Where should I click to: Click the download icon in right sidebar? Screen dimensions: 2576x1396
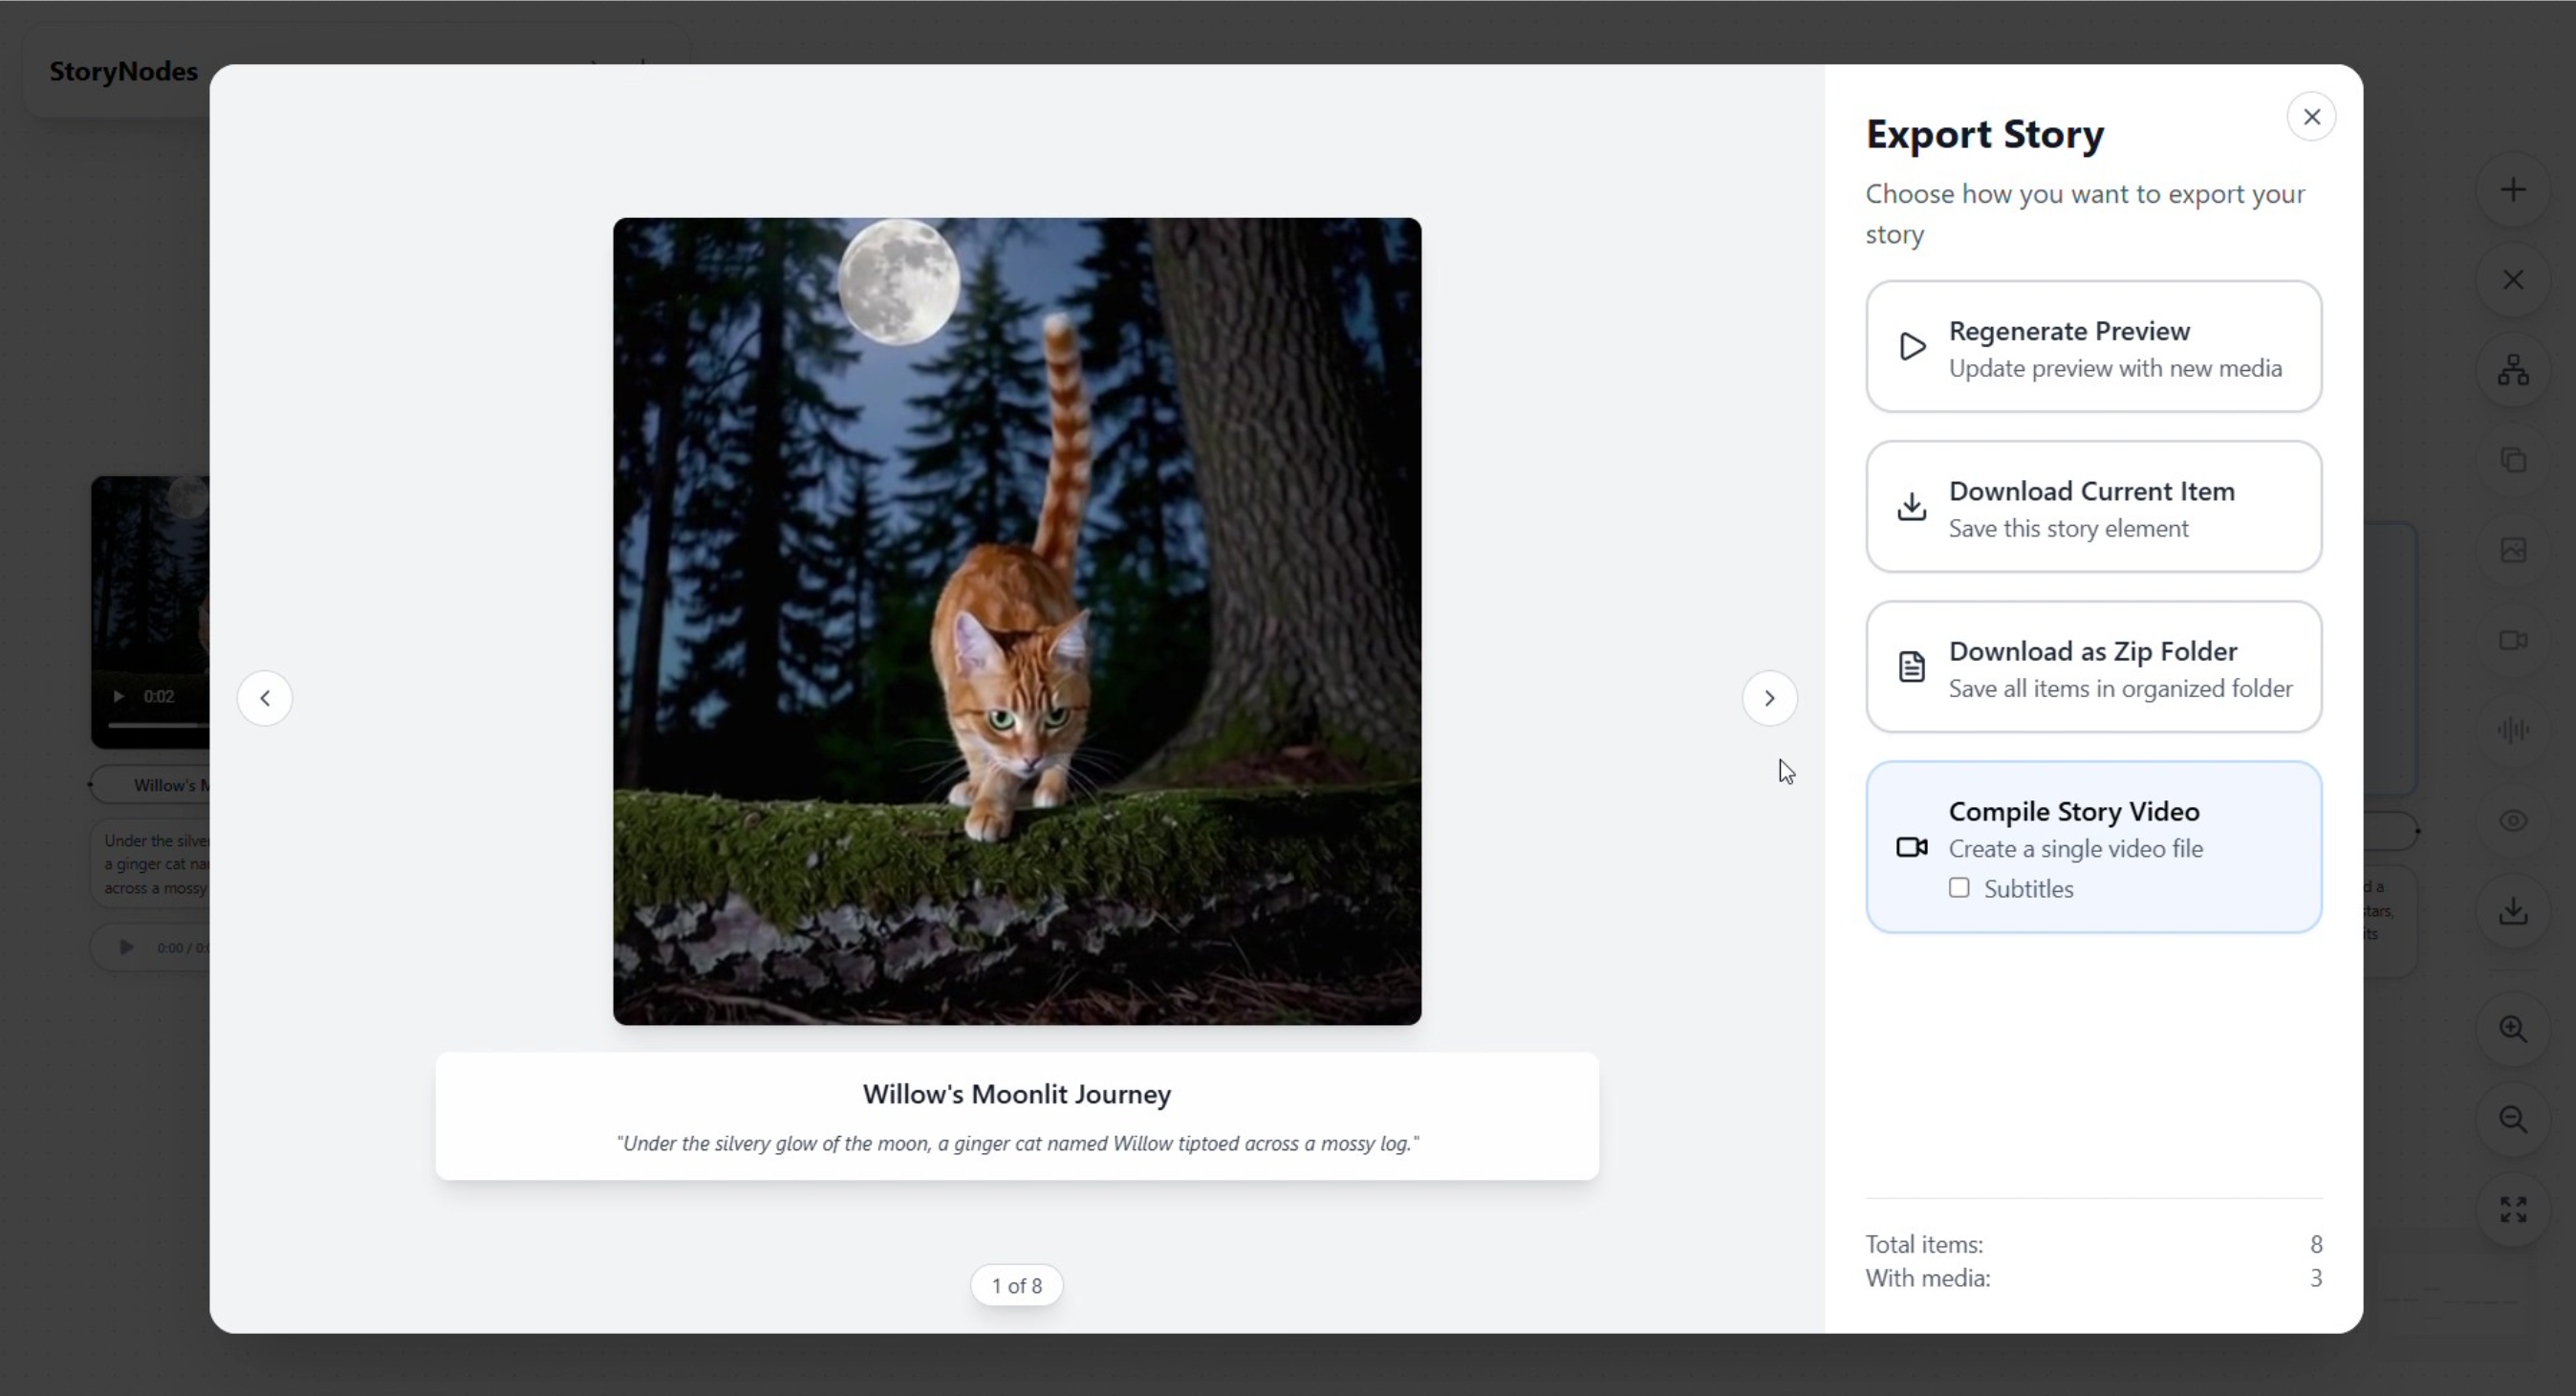click(2512, 911)
